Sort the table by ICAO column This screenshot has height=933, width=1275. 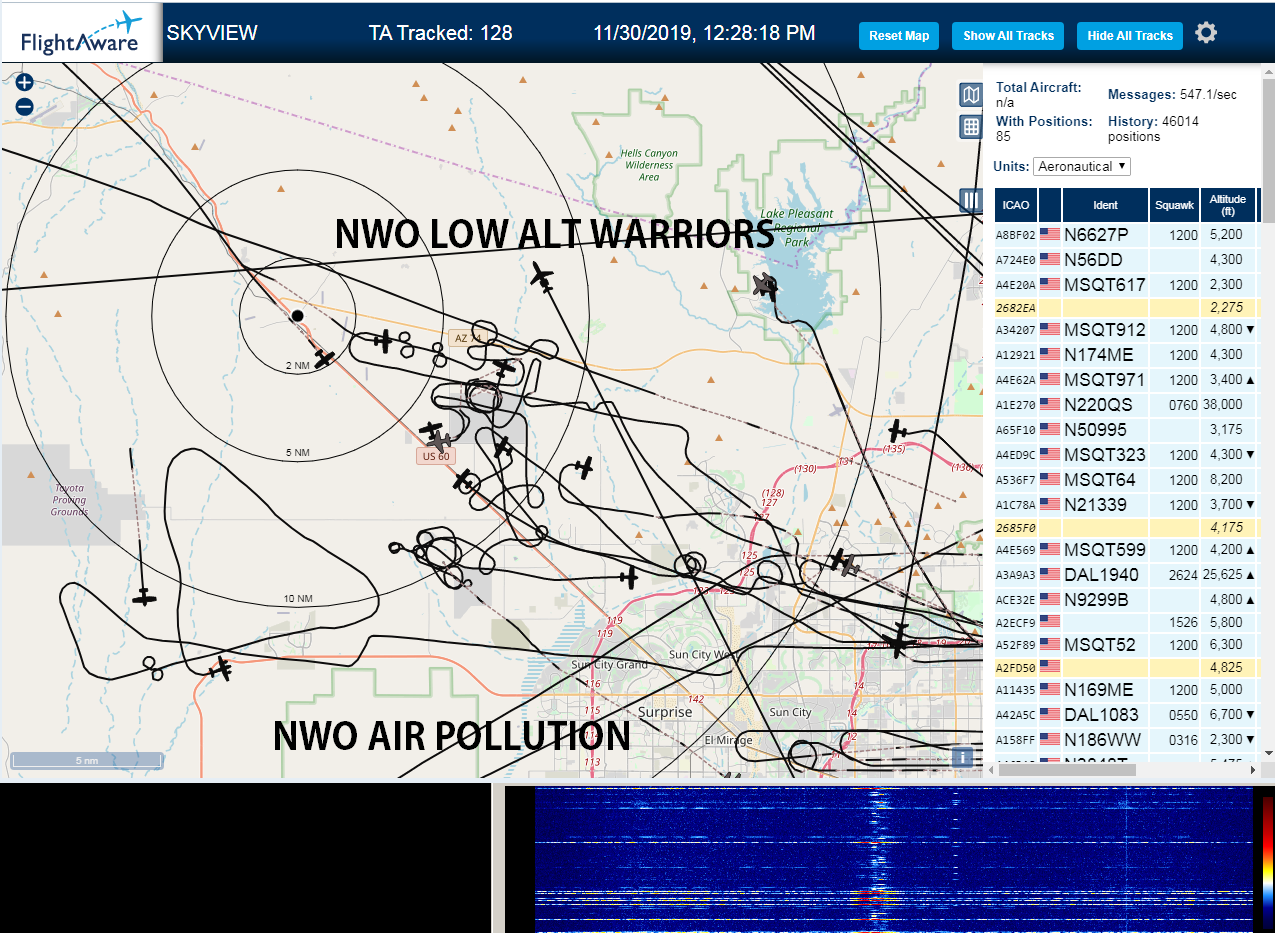[x=1016, y=205]
